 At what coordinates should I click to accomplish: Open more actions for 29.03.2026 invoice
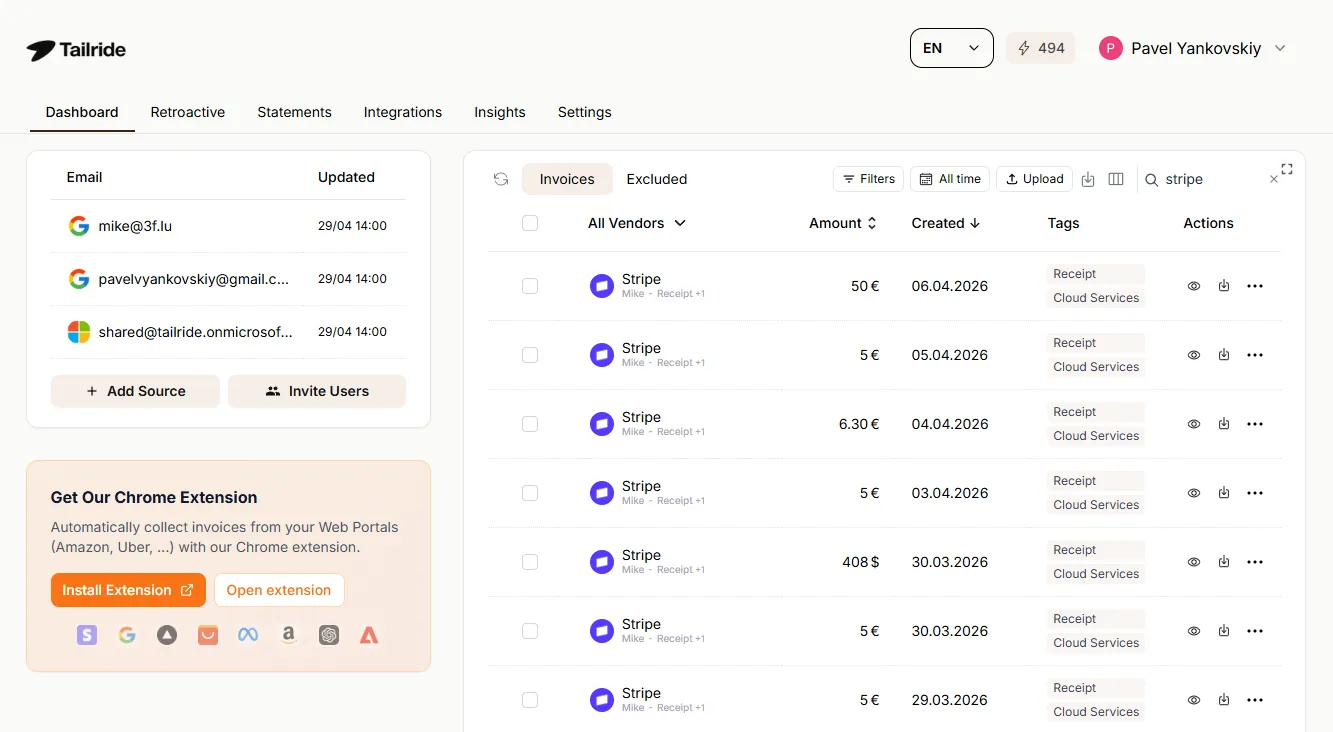pos(1255,700)
